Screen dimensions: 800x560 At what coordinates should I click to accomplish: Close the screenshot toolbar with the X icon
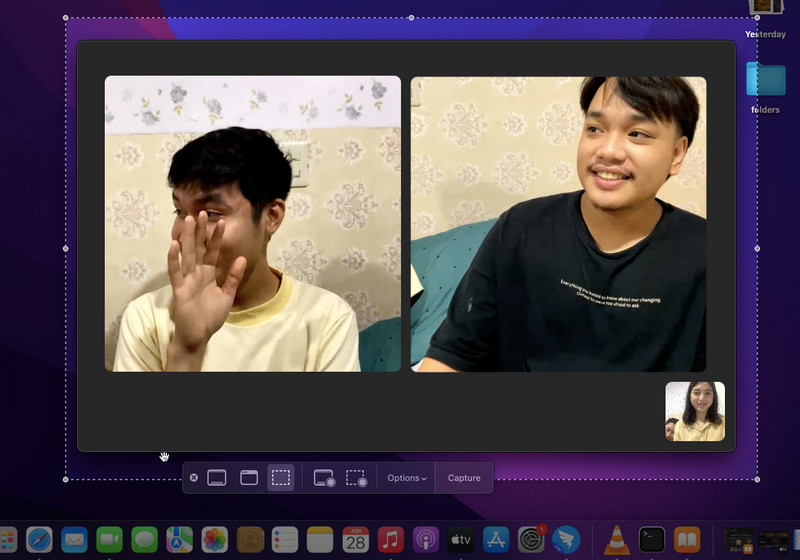click(194, 478)
